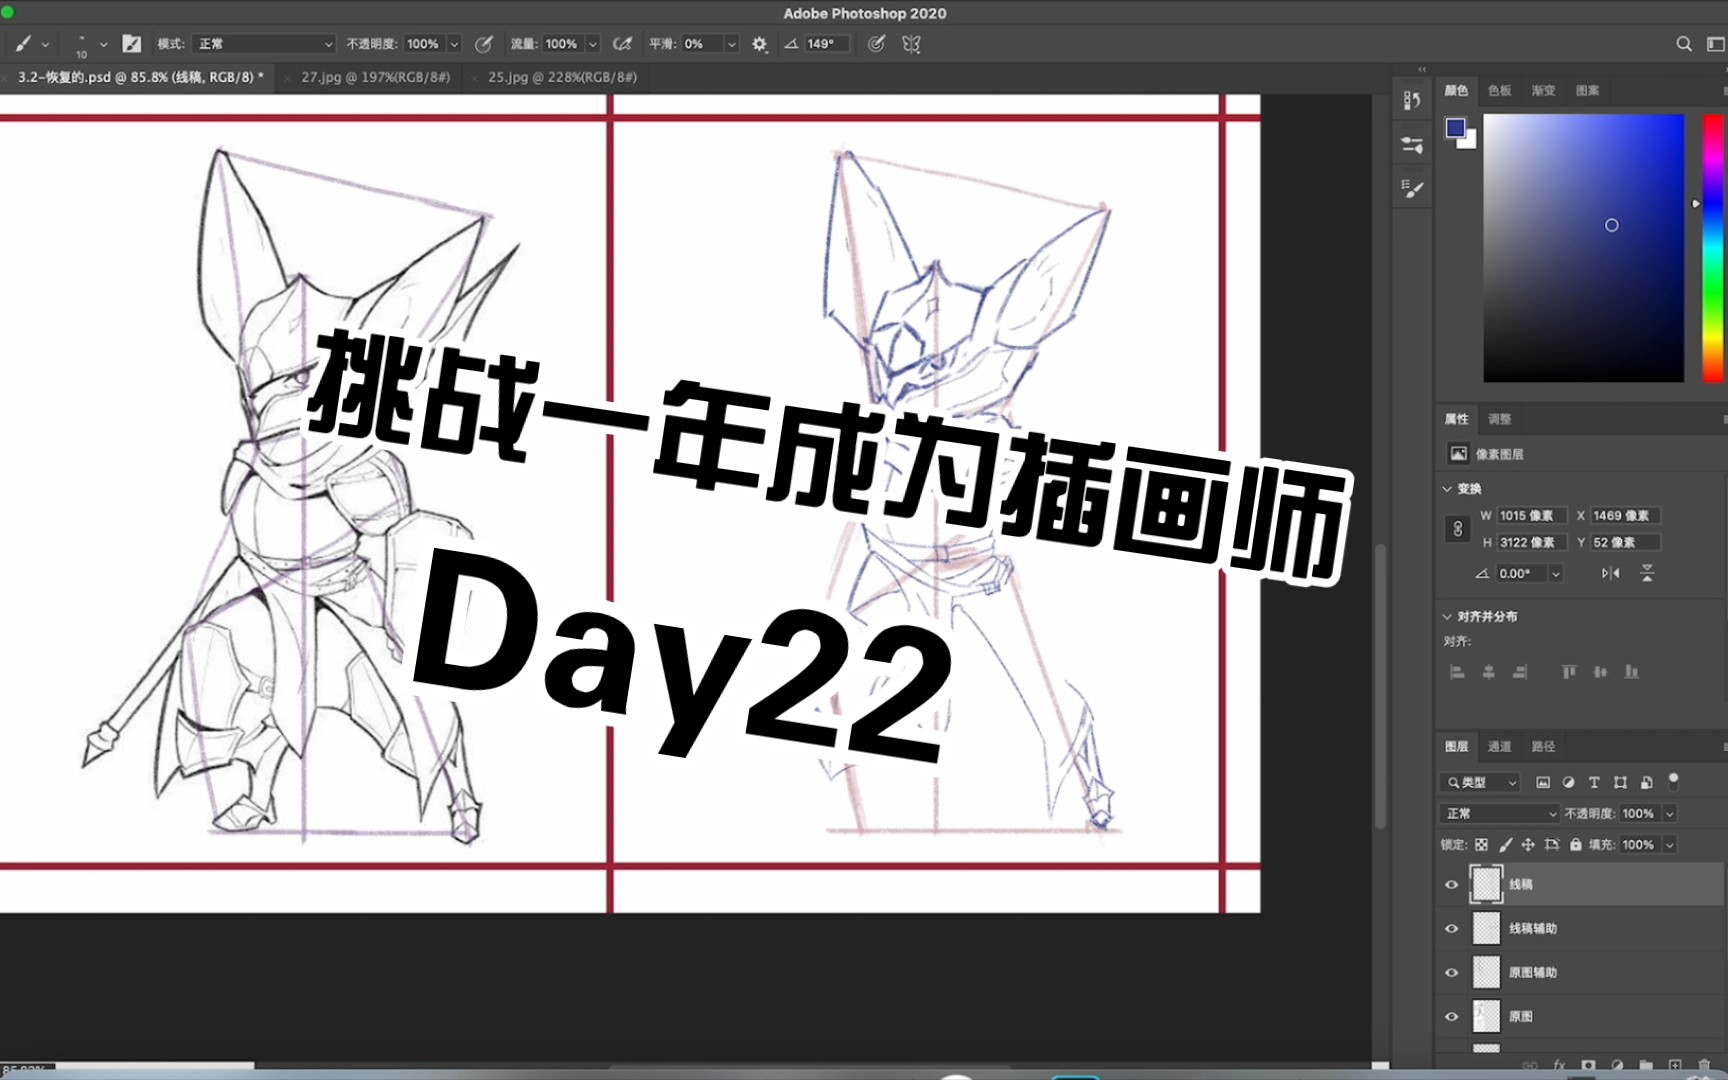
Task: Open the 模式 blend mode dropdown in options bar
Action: click(x=264, y=44)
